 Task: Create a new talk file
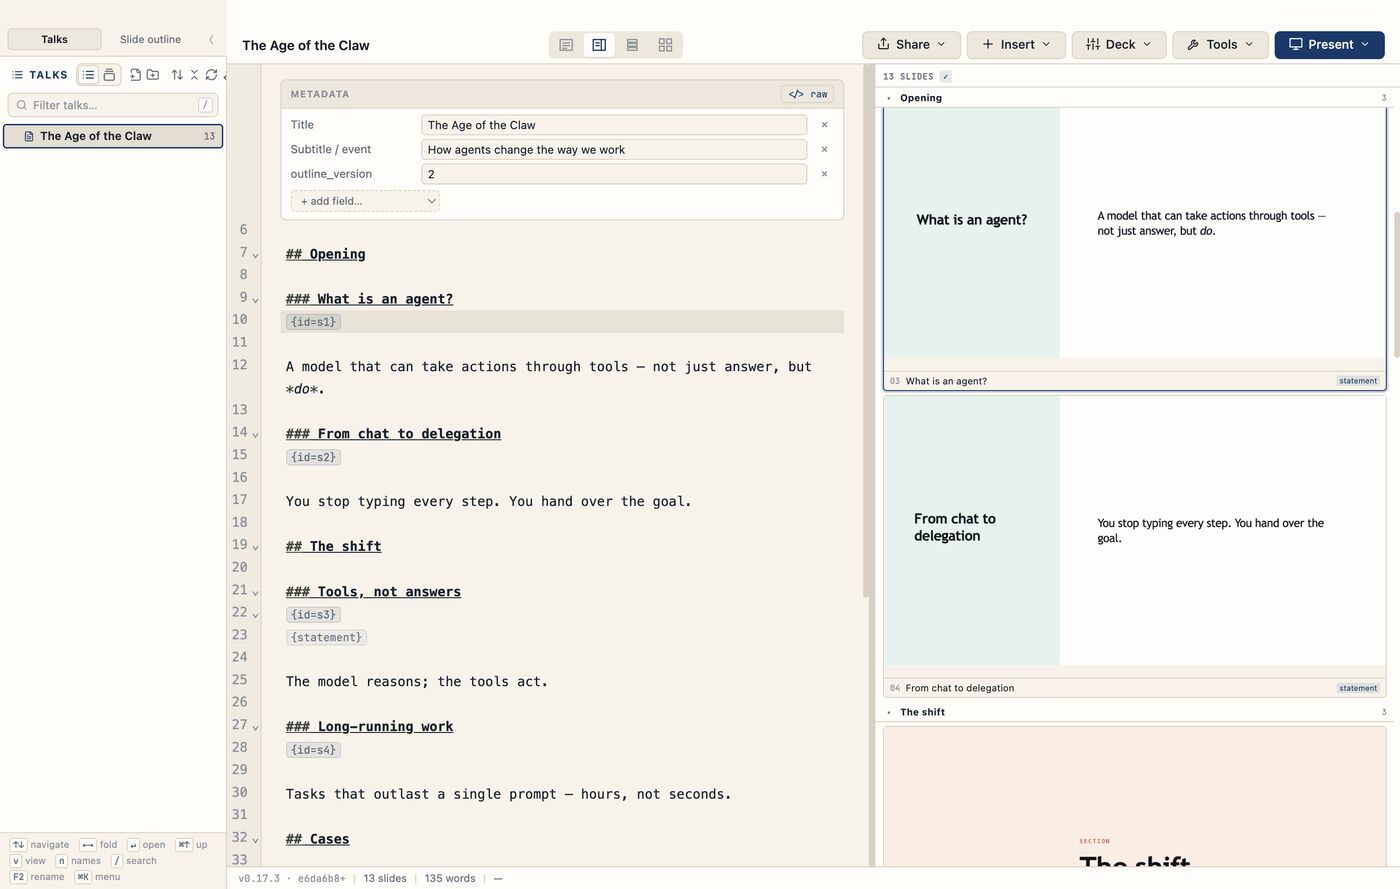pos(135,75)
